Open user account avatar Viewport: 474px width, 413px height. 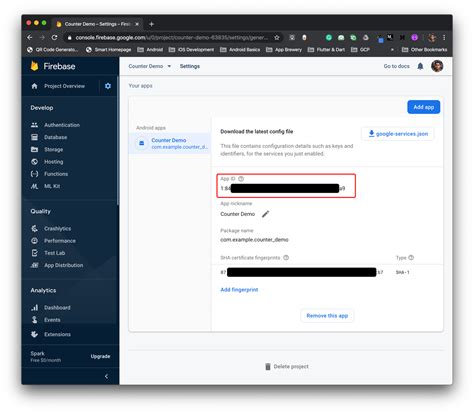[x=437, y=66]
